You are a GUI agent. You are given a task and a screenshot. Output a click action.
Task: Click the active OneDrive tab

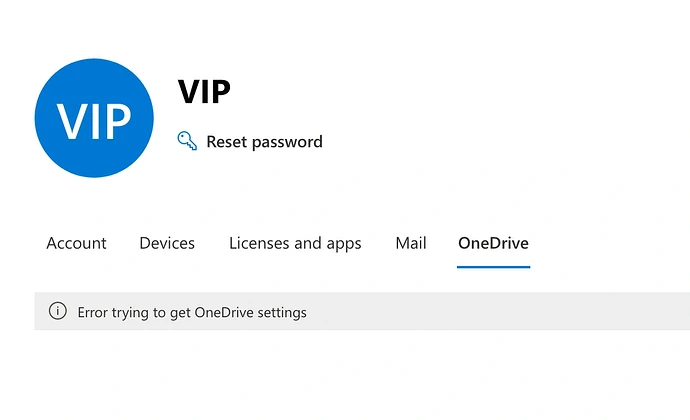[x=493, y=243]
